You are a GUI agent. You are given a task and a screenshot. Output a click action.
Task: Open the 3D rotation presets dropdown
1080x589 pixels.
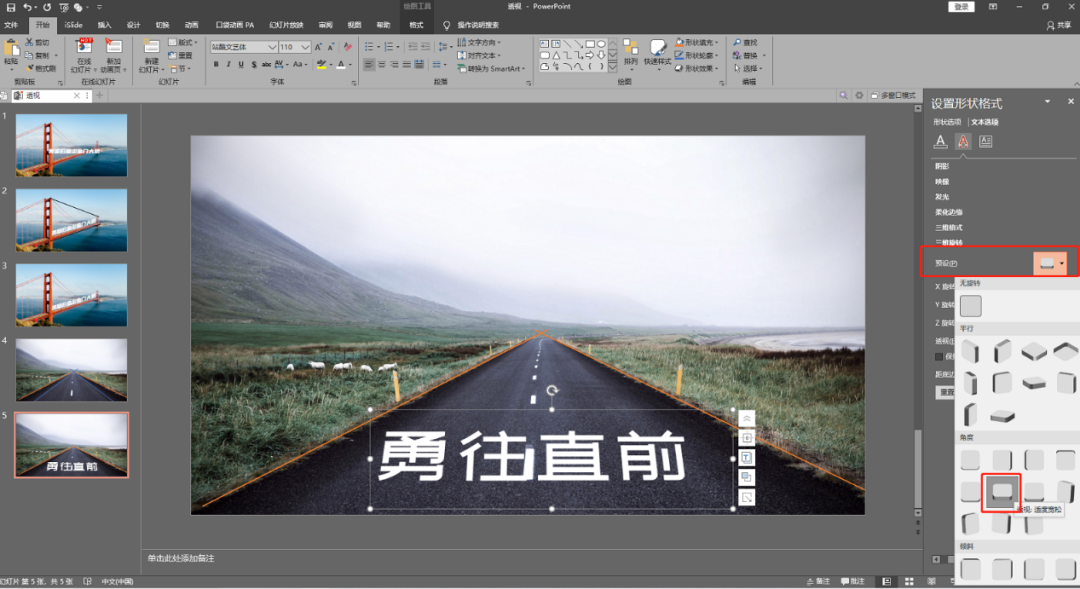tap(1049, 263)
